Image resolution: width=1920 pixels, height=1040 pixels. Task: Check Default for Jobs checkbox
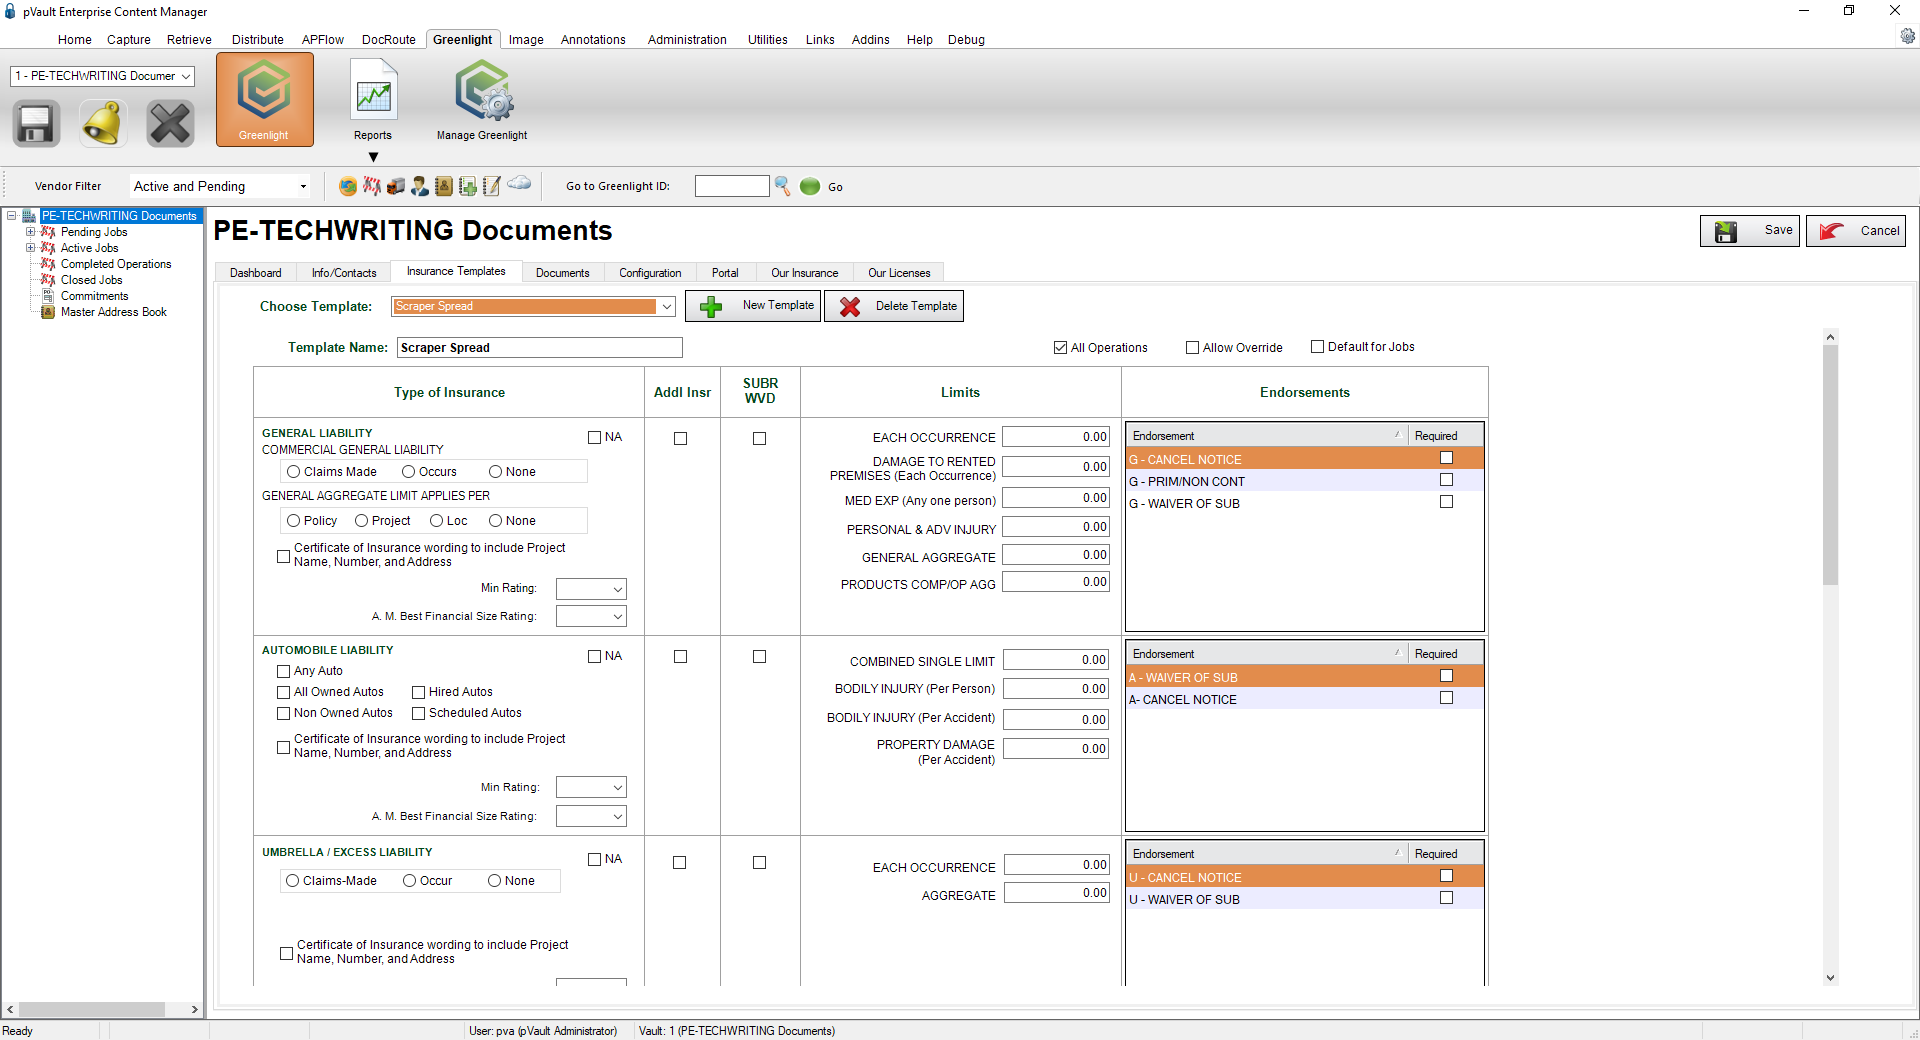(x=1317, y=347)
